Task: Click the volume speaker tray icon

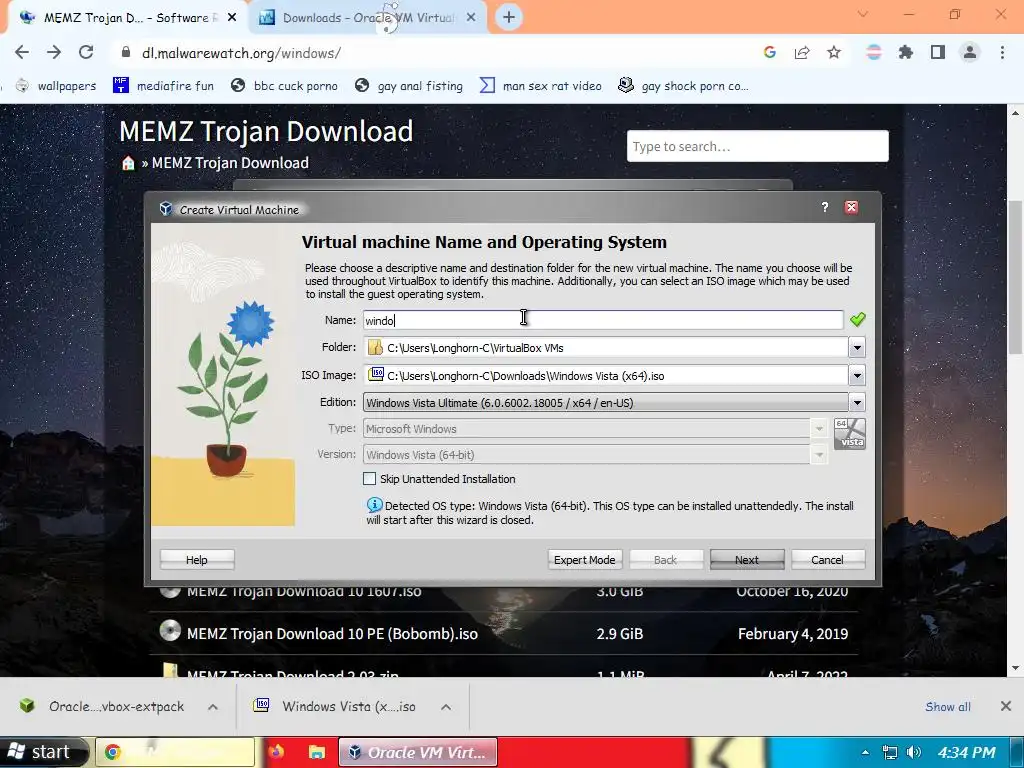Action: click(914, 752)
